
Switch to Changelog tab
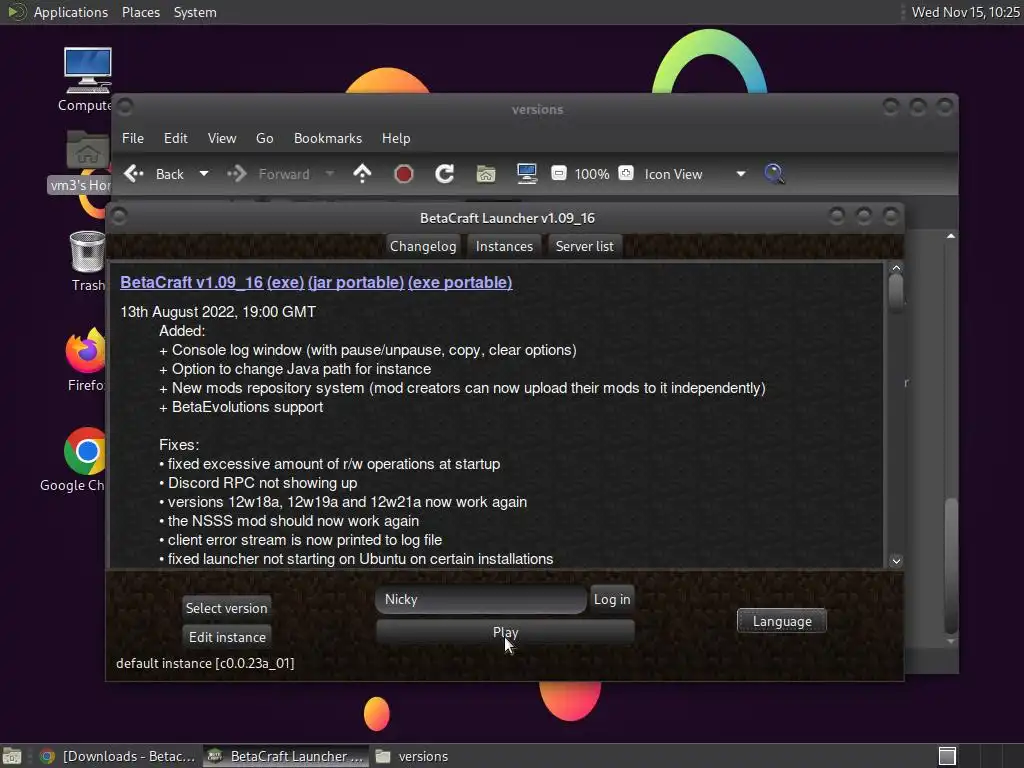click(x=423, y=246)
